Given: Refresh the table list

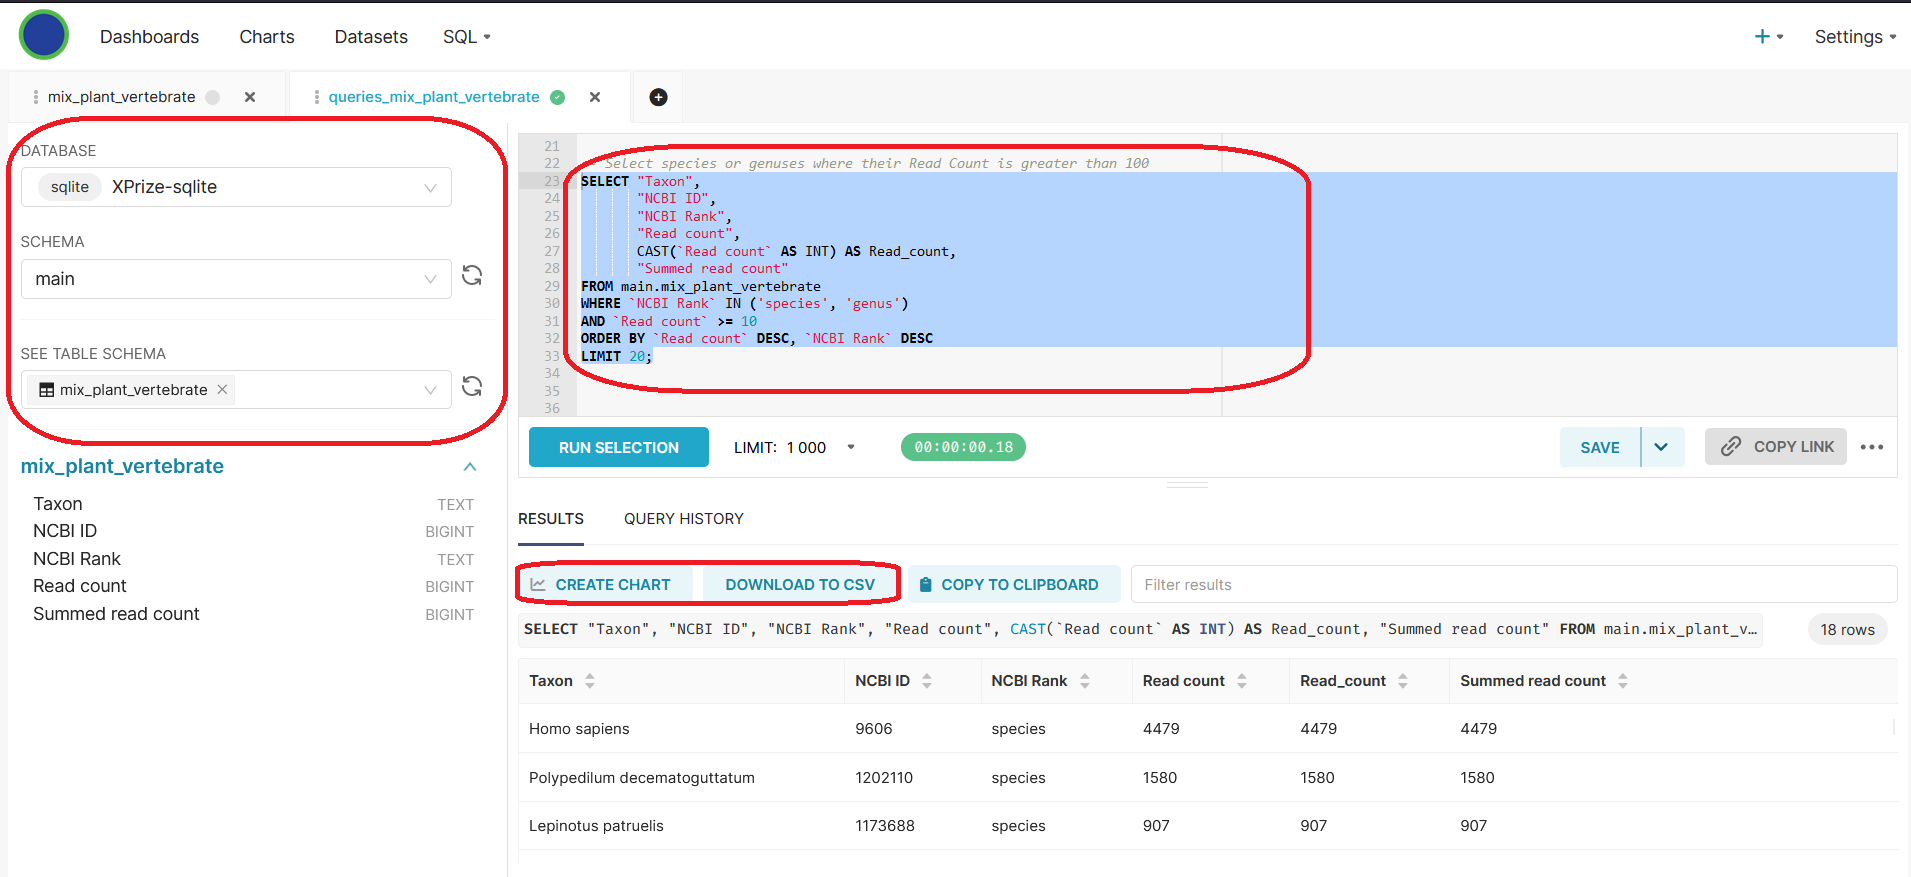Looking at the screenshot, I should (472, 386).
